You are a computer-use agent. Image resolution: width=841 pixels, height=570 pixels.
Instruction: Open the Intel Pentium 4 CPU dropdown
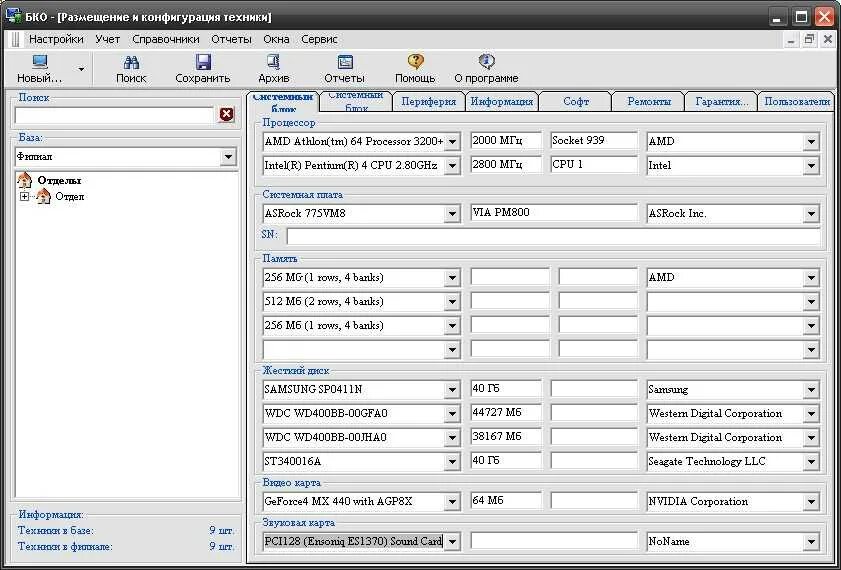(452, 166)
